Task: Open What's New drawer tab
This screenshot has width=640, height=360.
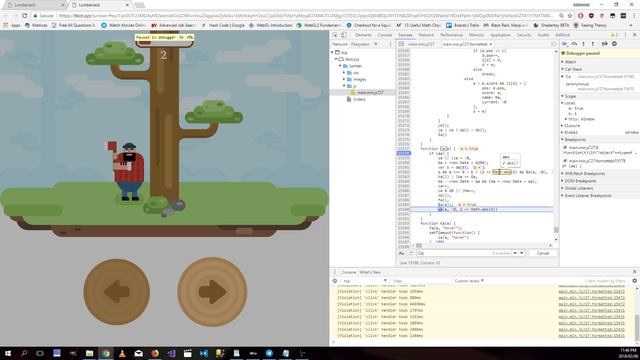Action: click(x=370, y=272)
